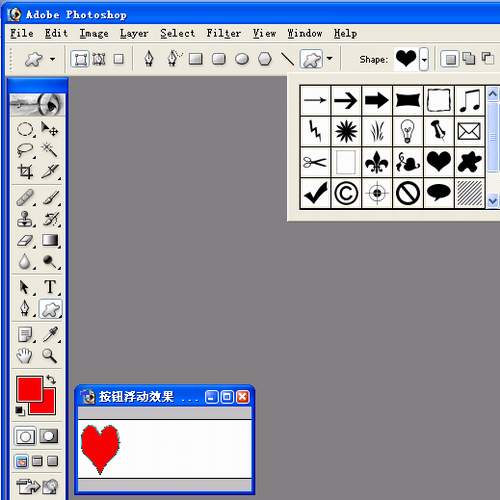
Task: Click the red foreground color swatch
Action: 29,389
